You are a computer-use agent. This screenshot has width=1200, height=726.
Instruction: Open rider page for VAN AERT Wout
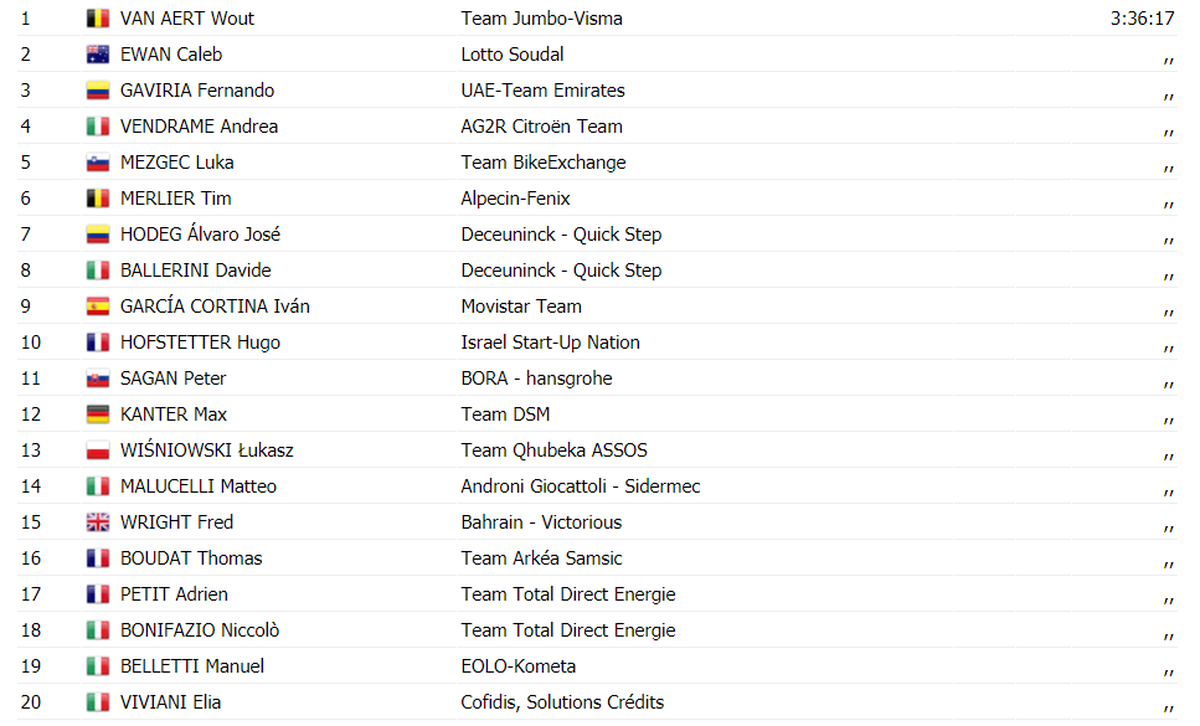tap(187, 18)
